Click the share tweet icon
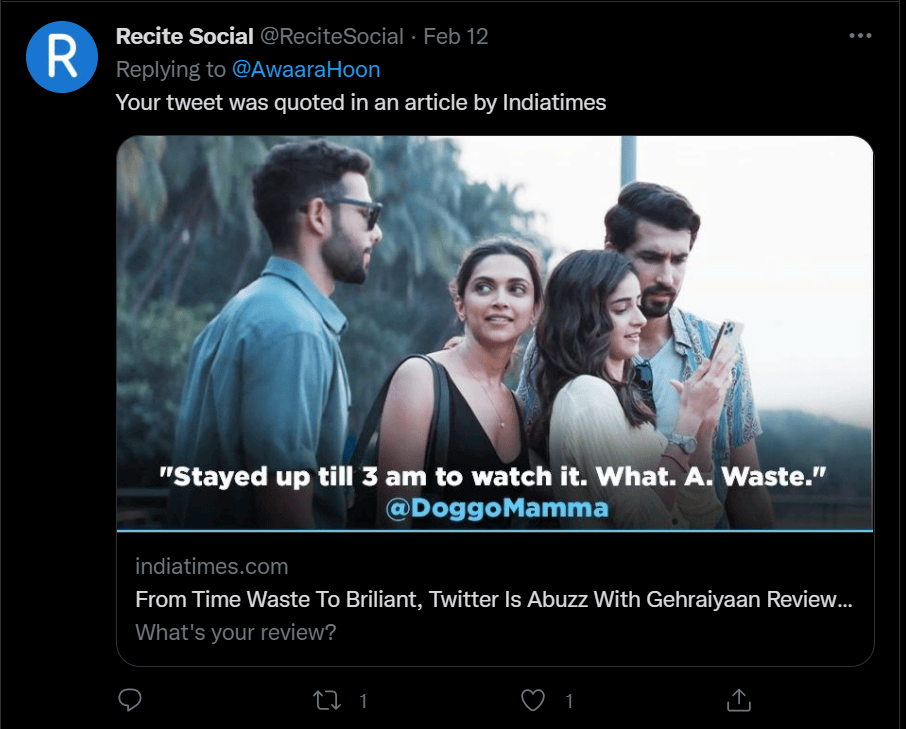The width and height of the screenshot is (906, 729). tap(738, 700)
